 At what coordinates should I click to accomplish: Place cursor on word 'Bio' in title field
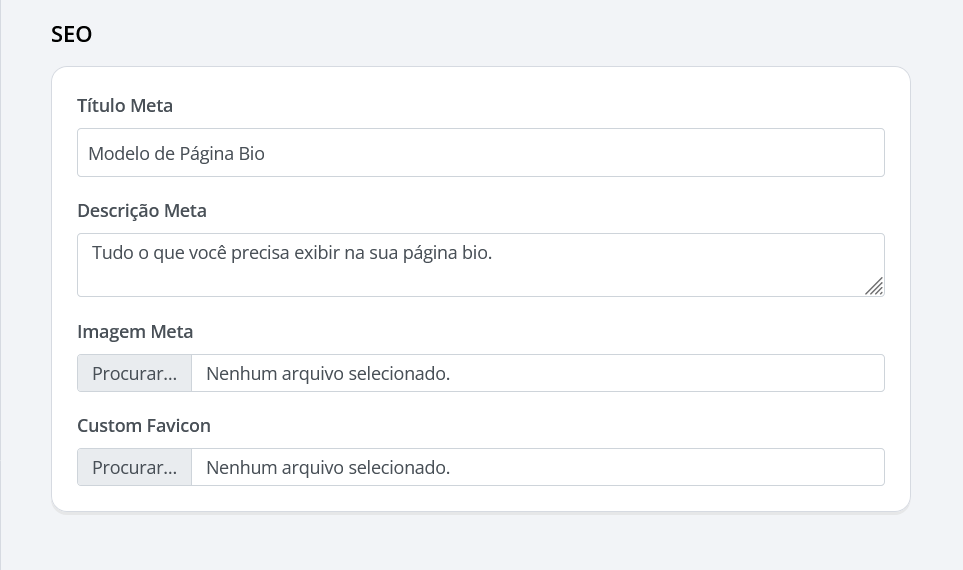pos(251,154)
